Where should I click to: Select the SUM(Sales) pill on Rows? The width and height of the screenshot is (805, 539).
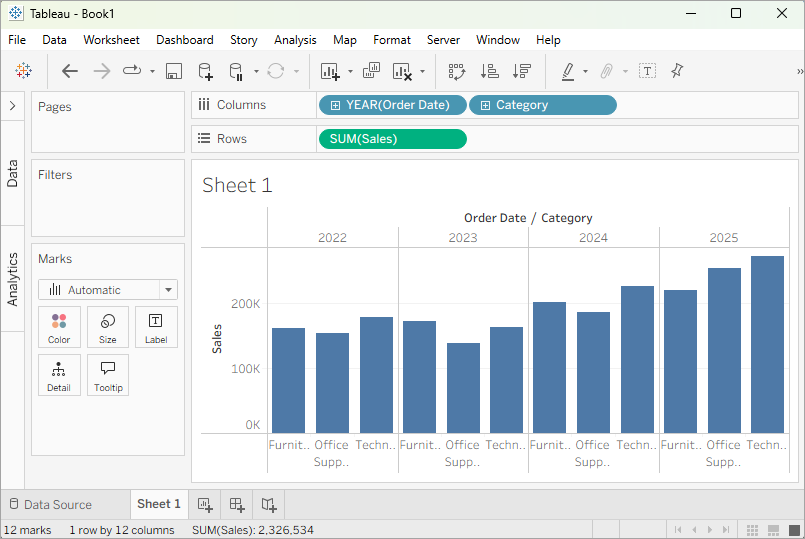(392, 139)
